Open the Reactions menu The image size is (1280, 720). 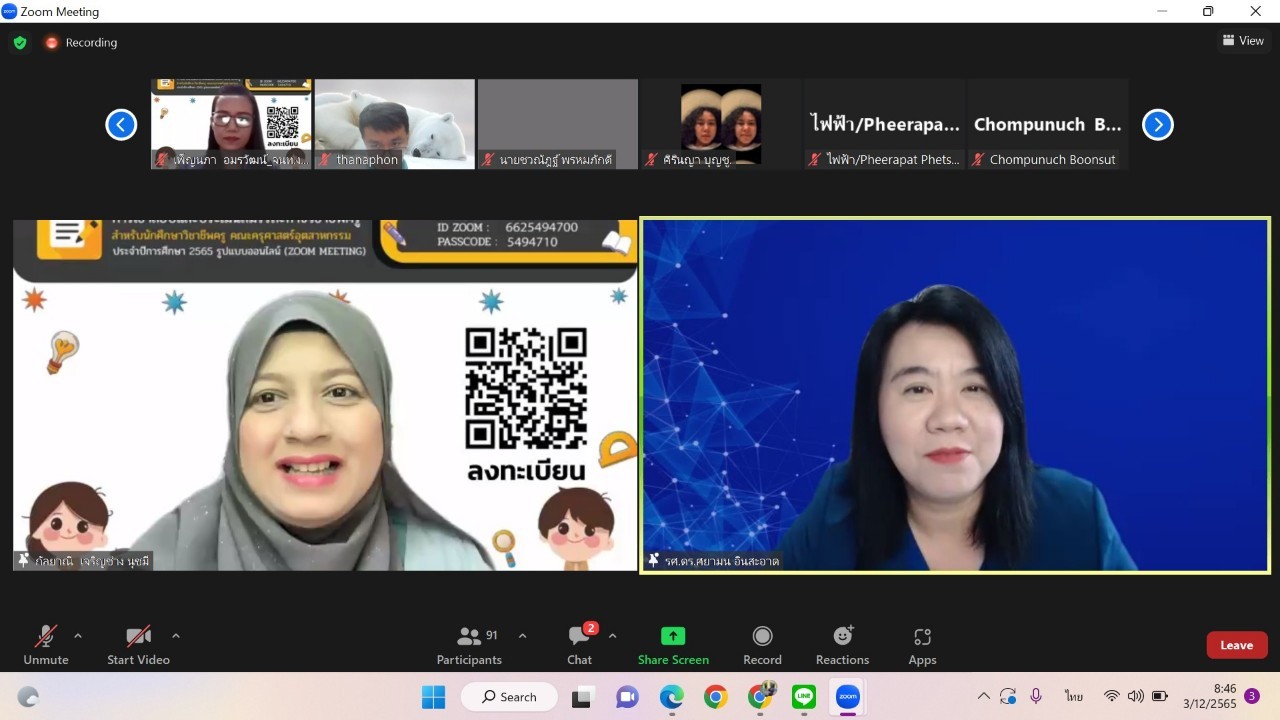tap(842, 645)
